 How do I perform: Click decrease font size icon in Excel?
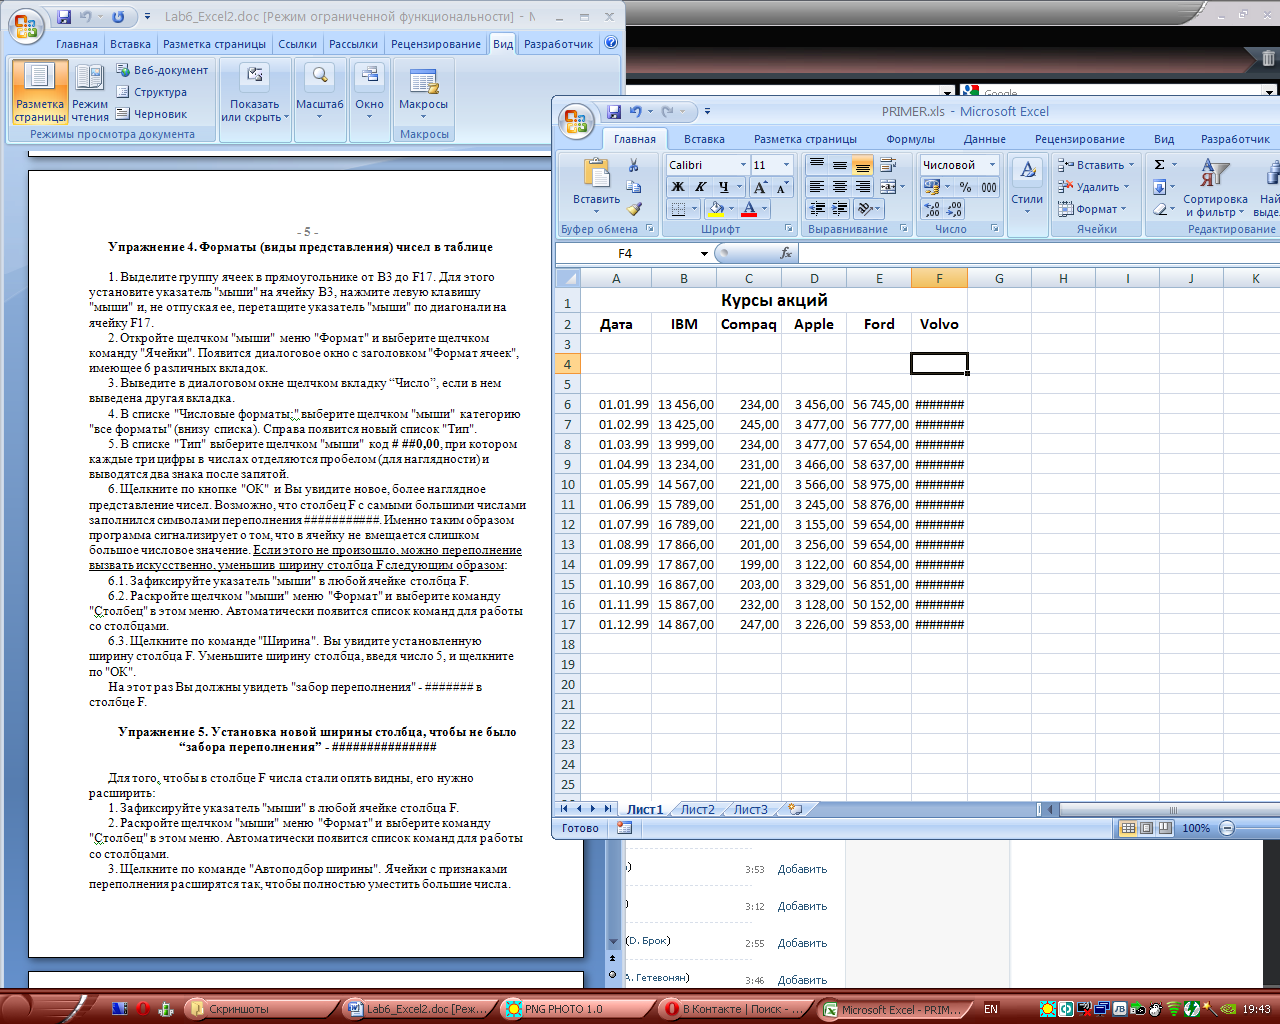[782, 187]
